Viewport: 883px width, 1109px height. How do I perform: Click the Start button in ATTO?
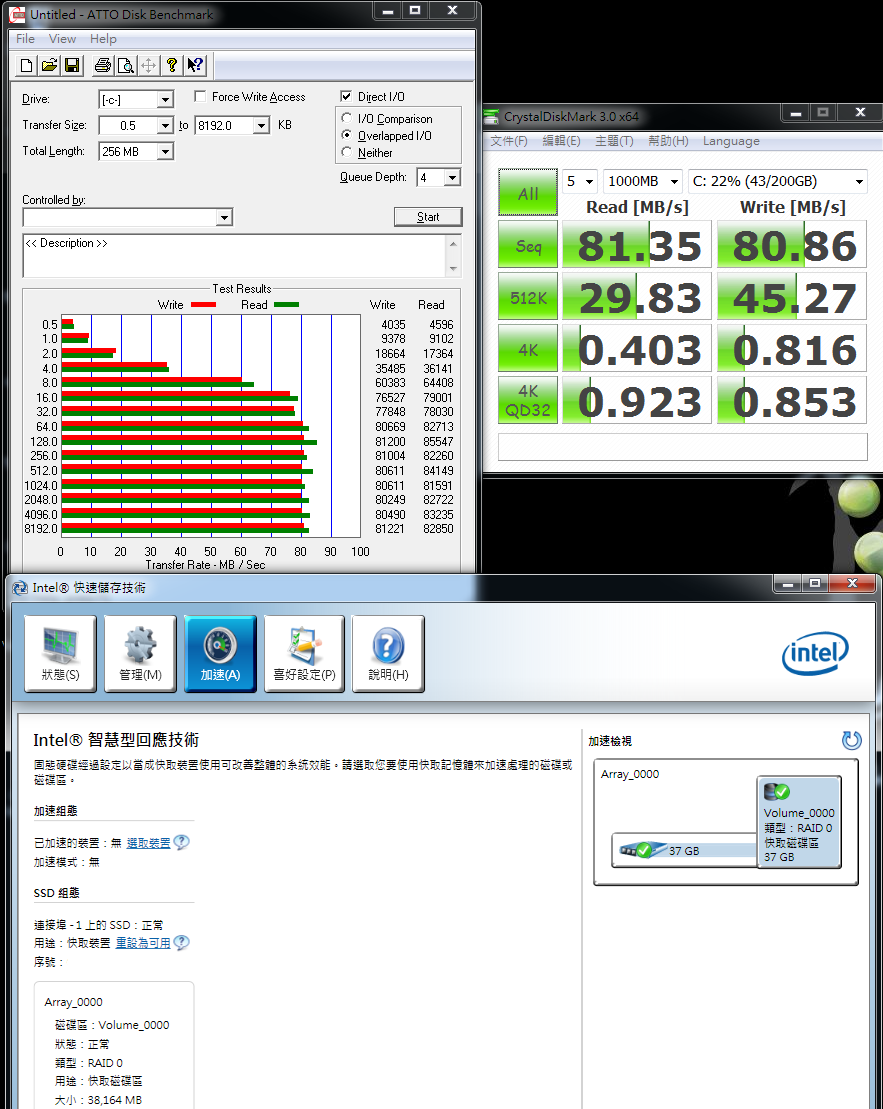pos(428,217)
